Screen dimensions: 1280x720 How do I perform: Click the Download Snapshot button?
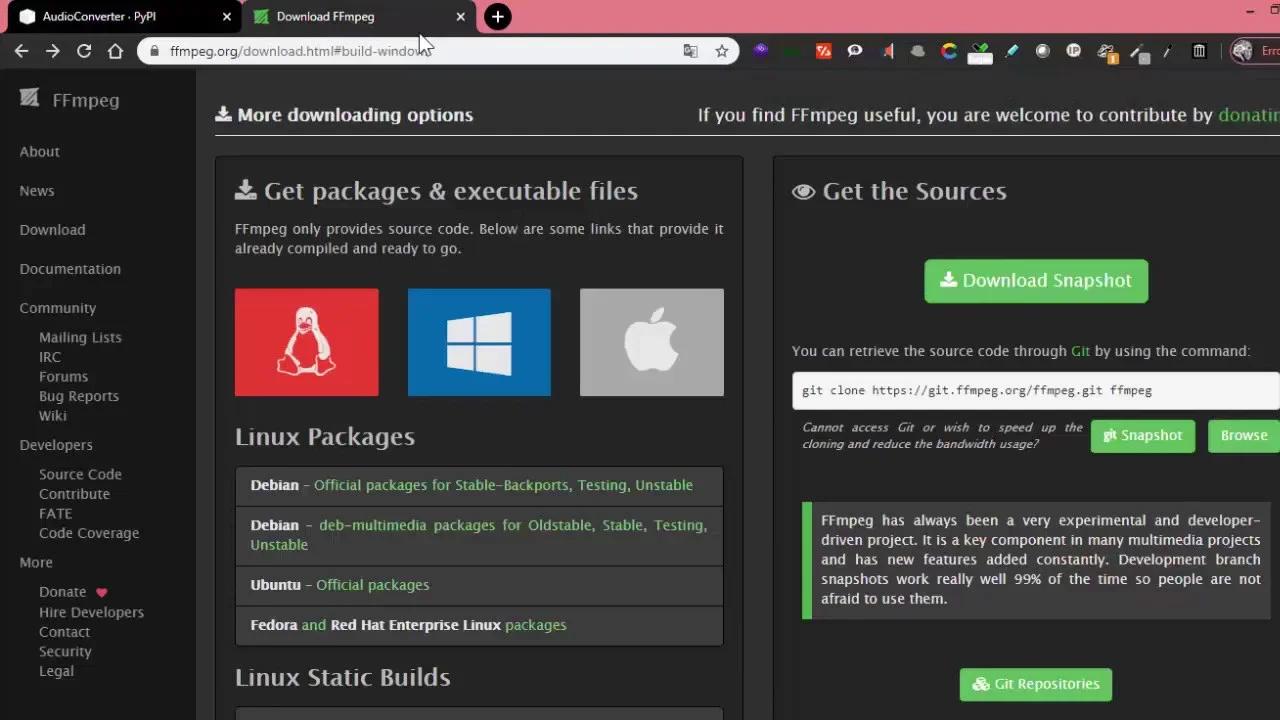click(1036, 281)
